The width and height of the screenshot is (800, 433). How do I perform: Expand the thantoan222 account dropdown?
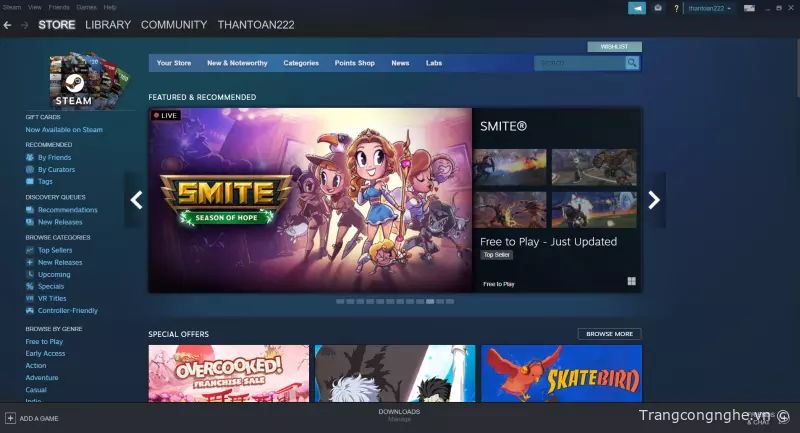tap(710, 8)
